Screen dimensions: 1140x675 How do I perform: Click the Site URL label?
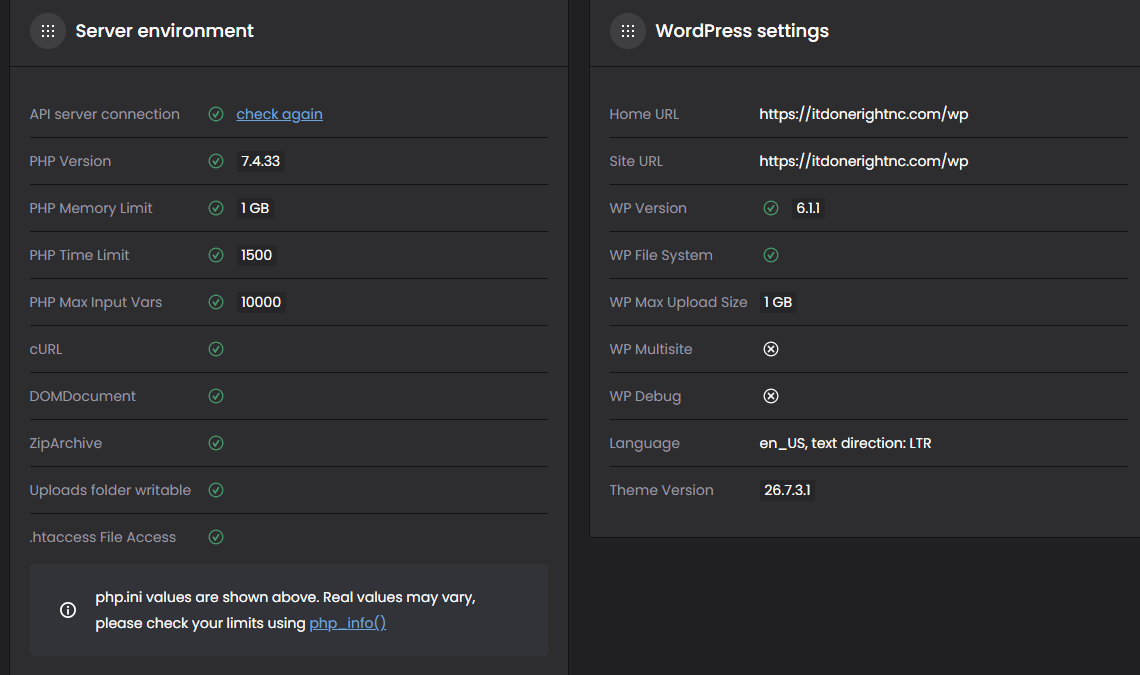[x=636, y=161]
